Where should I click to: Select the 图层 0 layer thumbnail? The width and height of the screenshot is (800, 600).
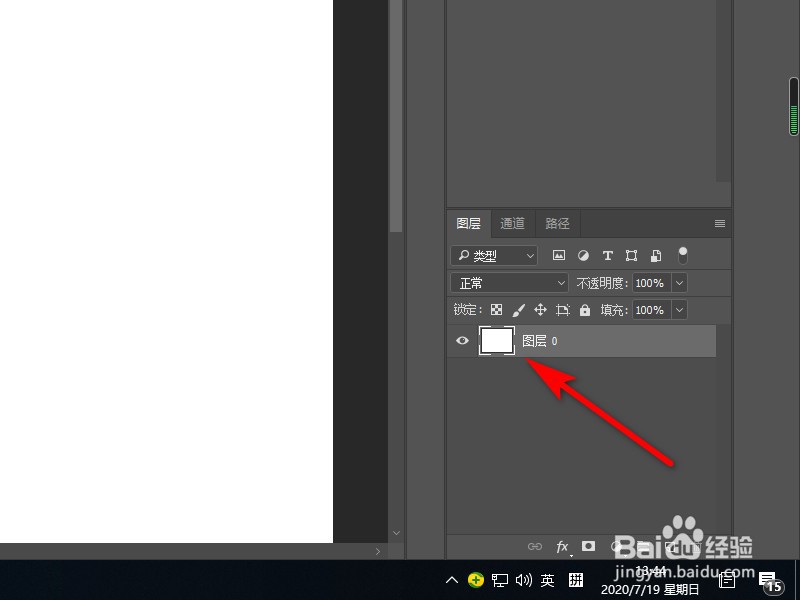[496, 340]
